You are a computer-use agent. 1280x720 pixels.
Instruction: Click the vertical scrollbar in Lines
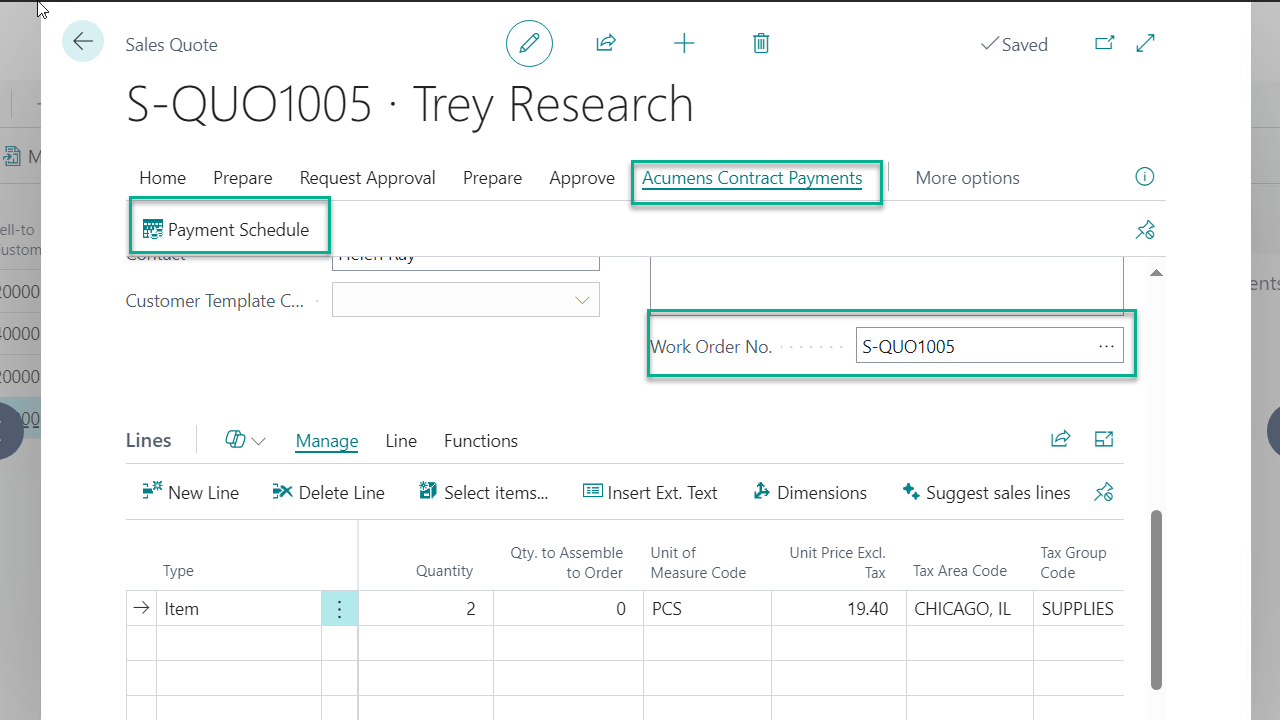pyautogui.click(x=1156, y=600)
